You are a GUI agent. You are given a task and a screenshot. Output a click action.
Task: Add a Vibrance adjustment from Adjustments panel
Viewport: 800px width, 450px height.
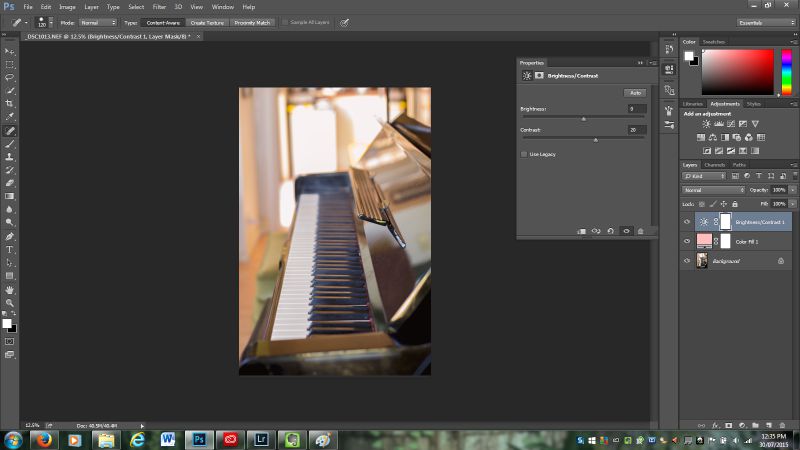click(755, 124)
